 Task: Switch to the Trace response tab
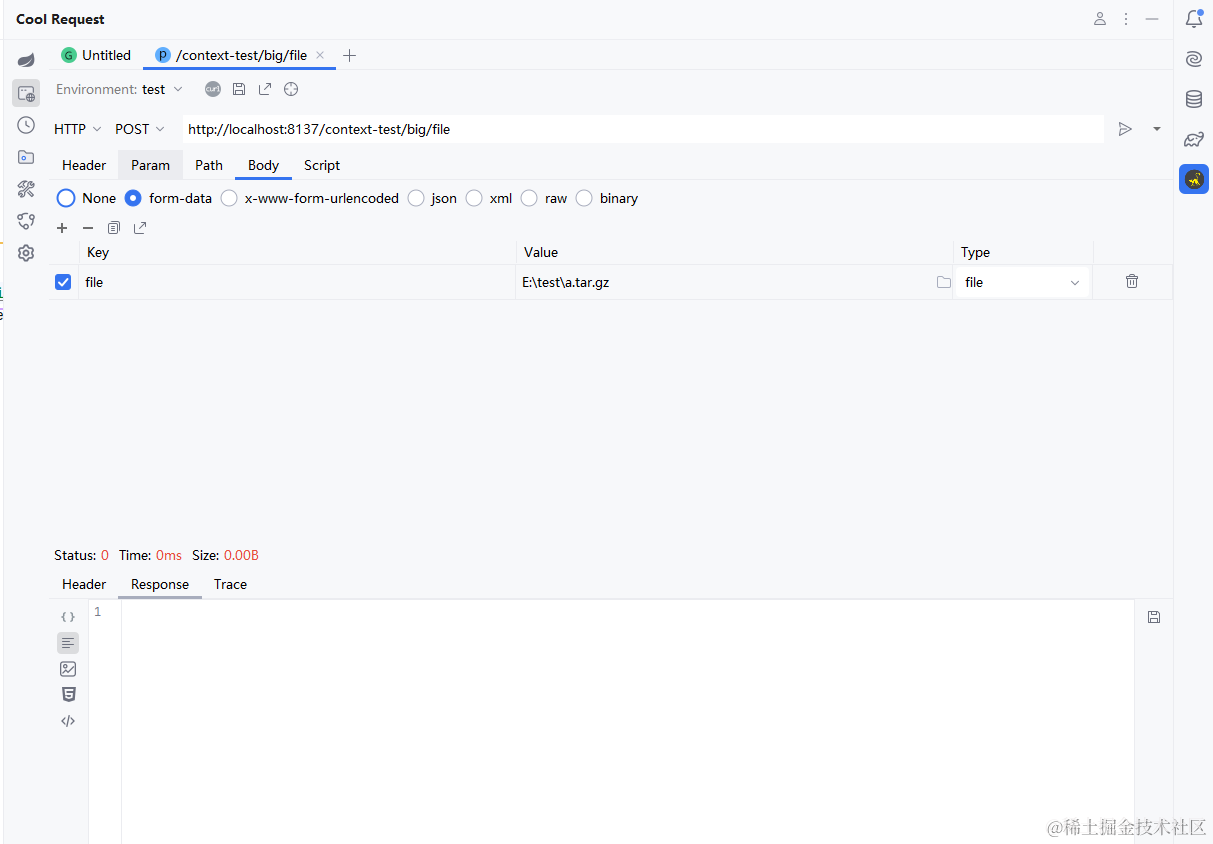pyautogui.click(x=230, y=584)
